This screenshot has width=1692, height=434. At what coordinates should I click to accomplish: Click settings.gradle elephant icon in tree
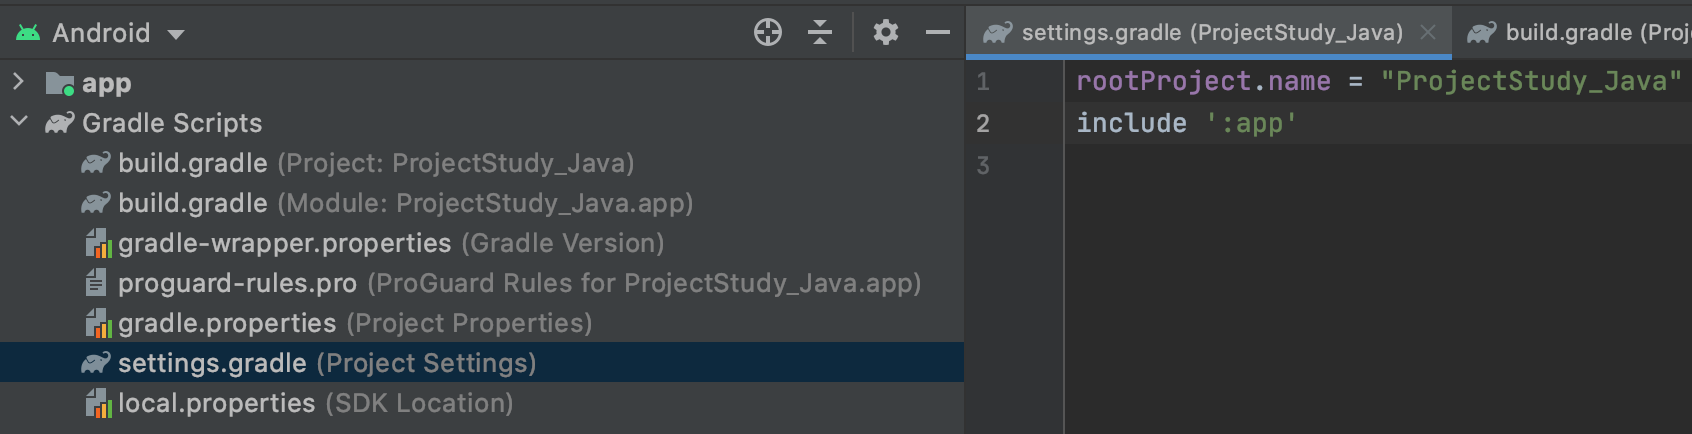(x=96, y=363)
